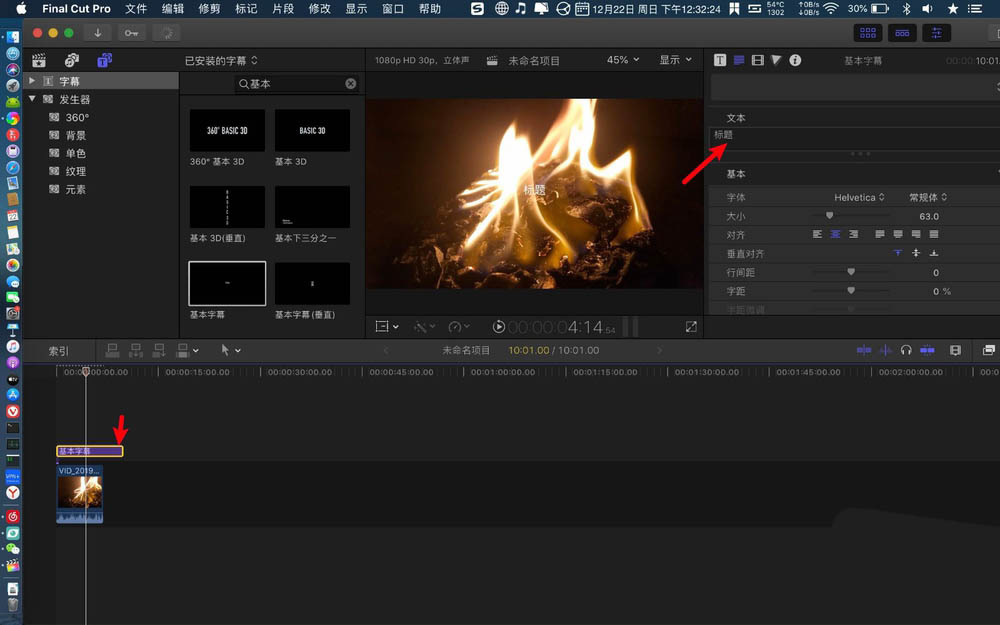Image resolution: width=1000 pixels, height=625 pixels.
Task: Open the 显示 view options dropdown
Action: [x=675, y=60]
